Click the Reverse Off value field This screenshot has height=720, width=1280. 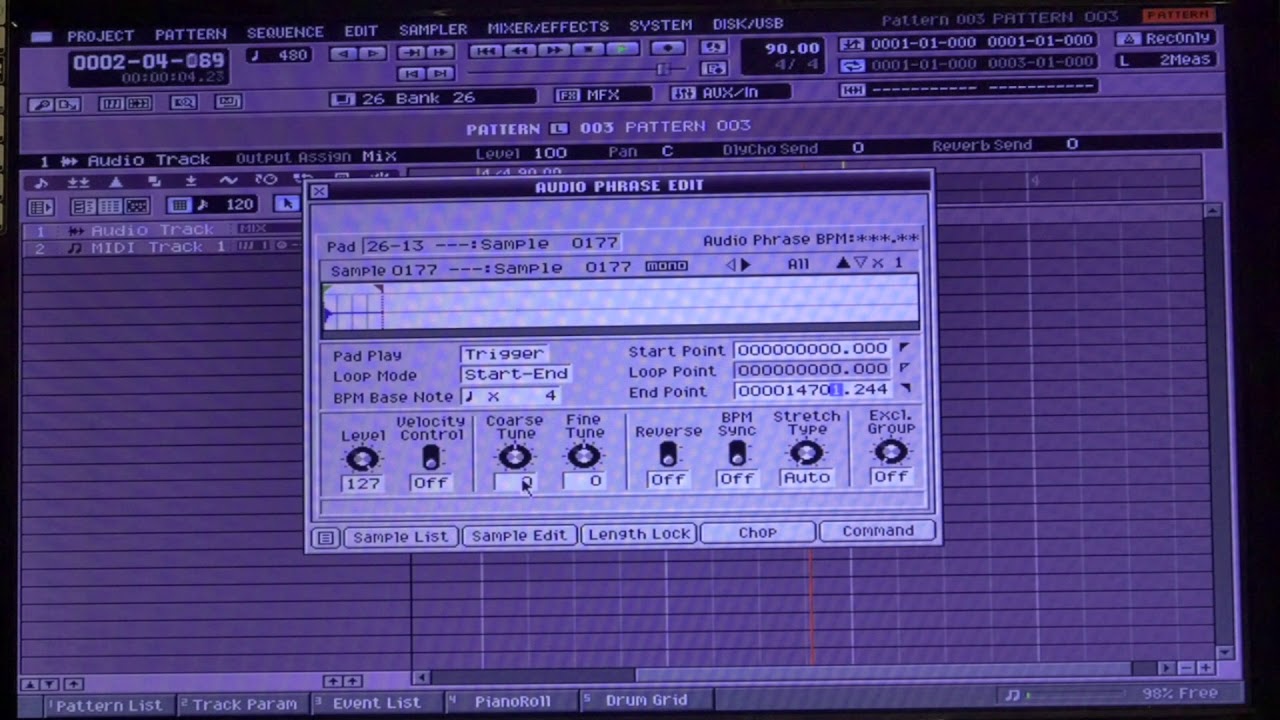click(668, 479)
